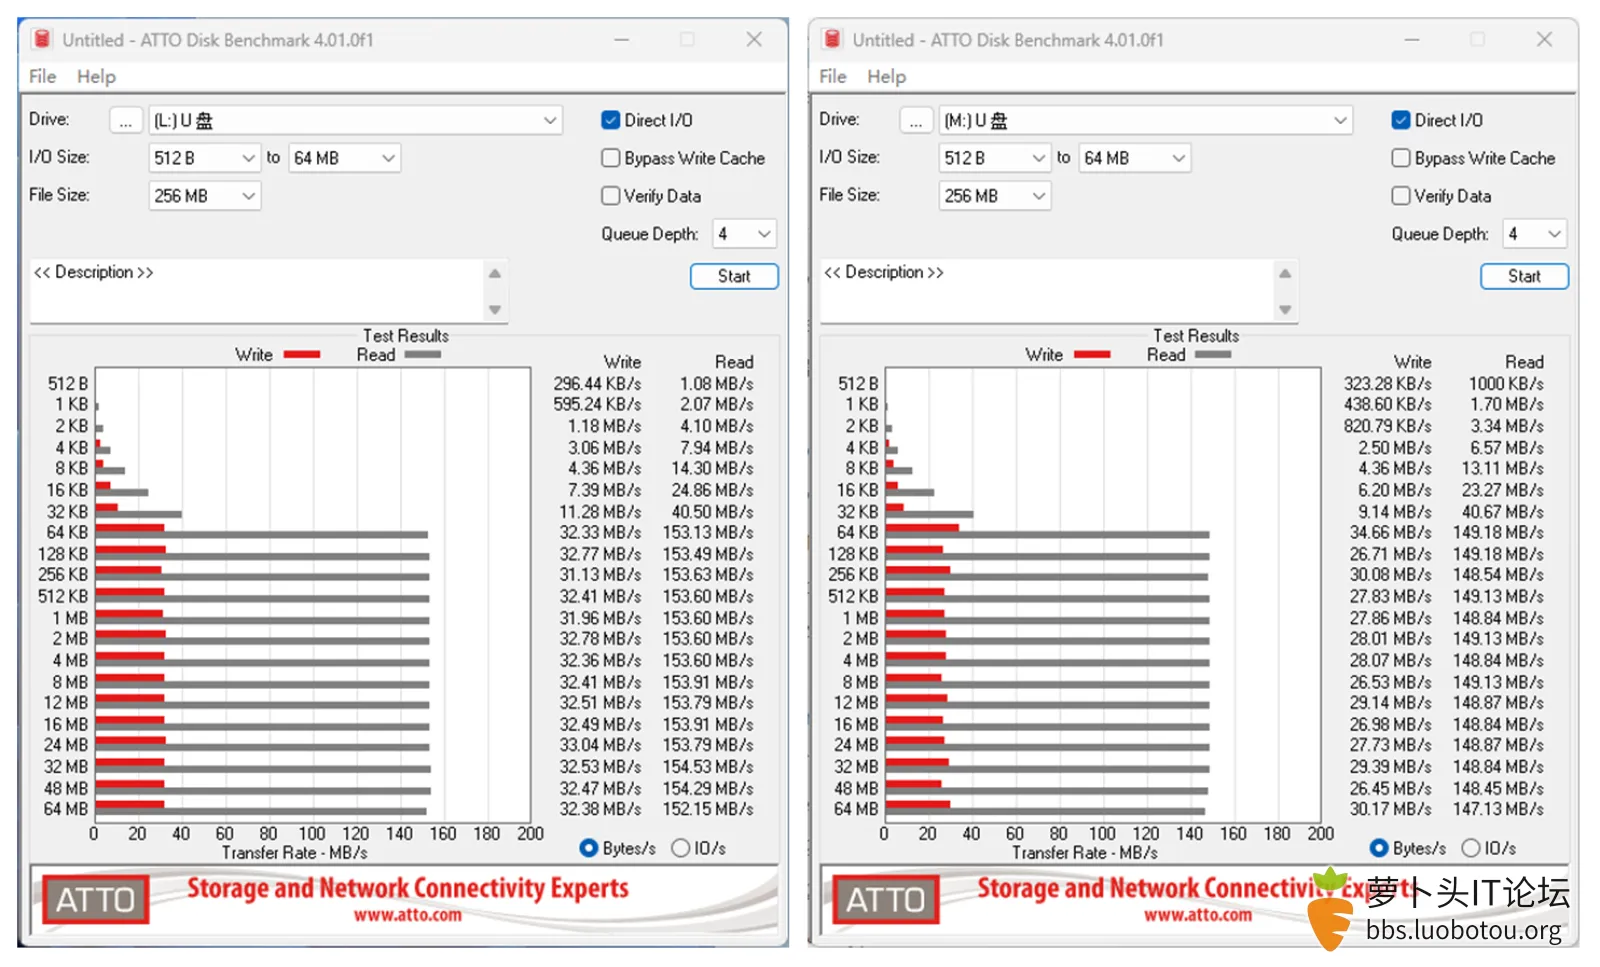Close the left ATTO window
Screen dimensions: 1600x967
point(754,39)
